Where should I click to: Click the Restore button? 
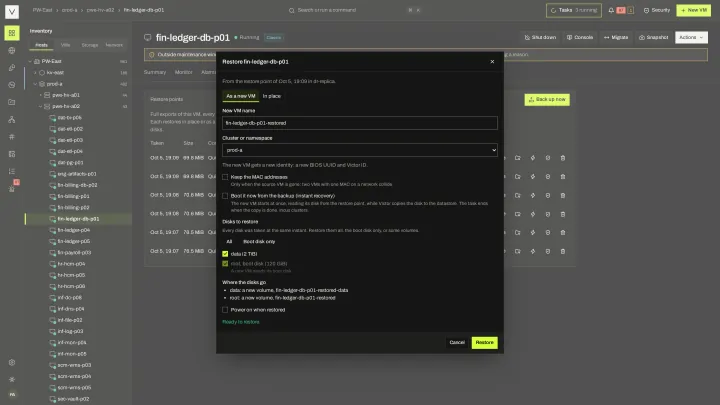[484, 343]
